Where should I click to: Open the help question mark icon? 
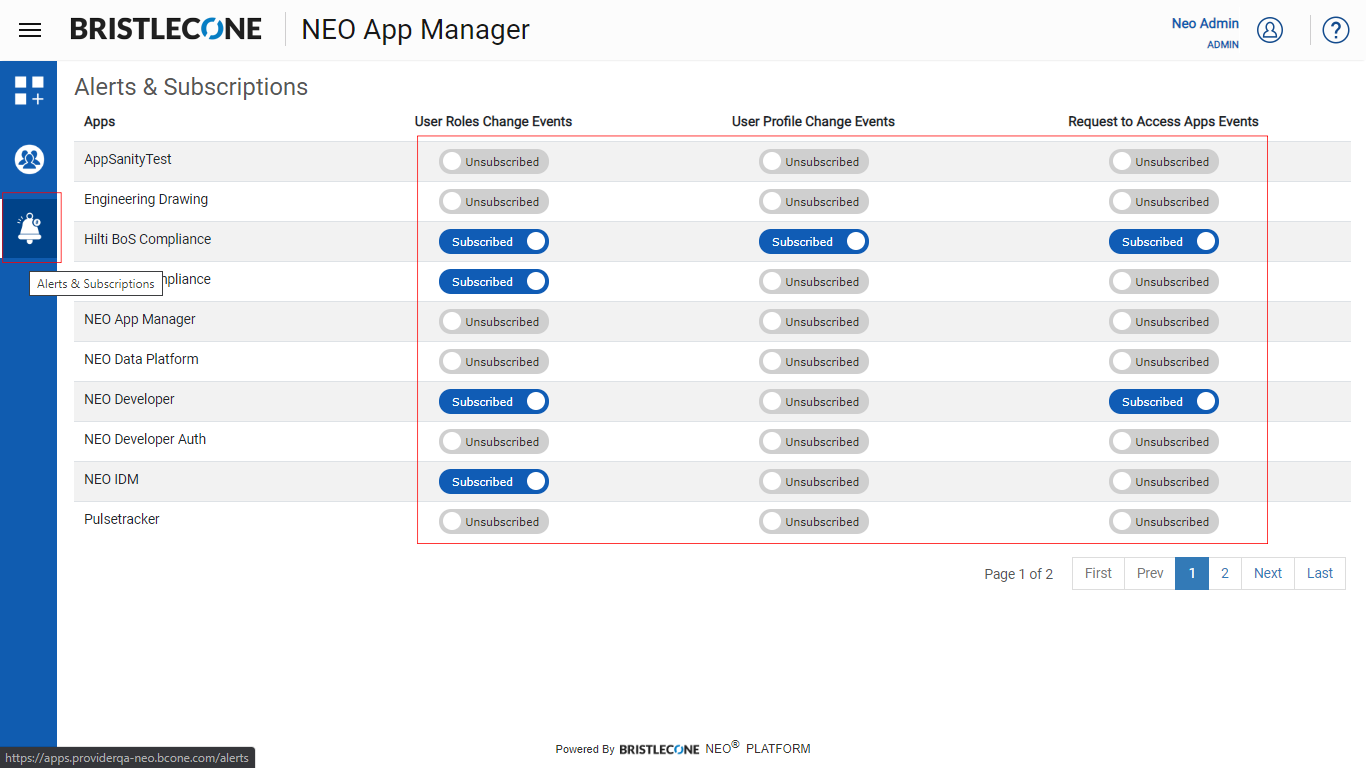(1336, 30)
